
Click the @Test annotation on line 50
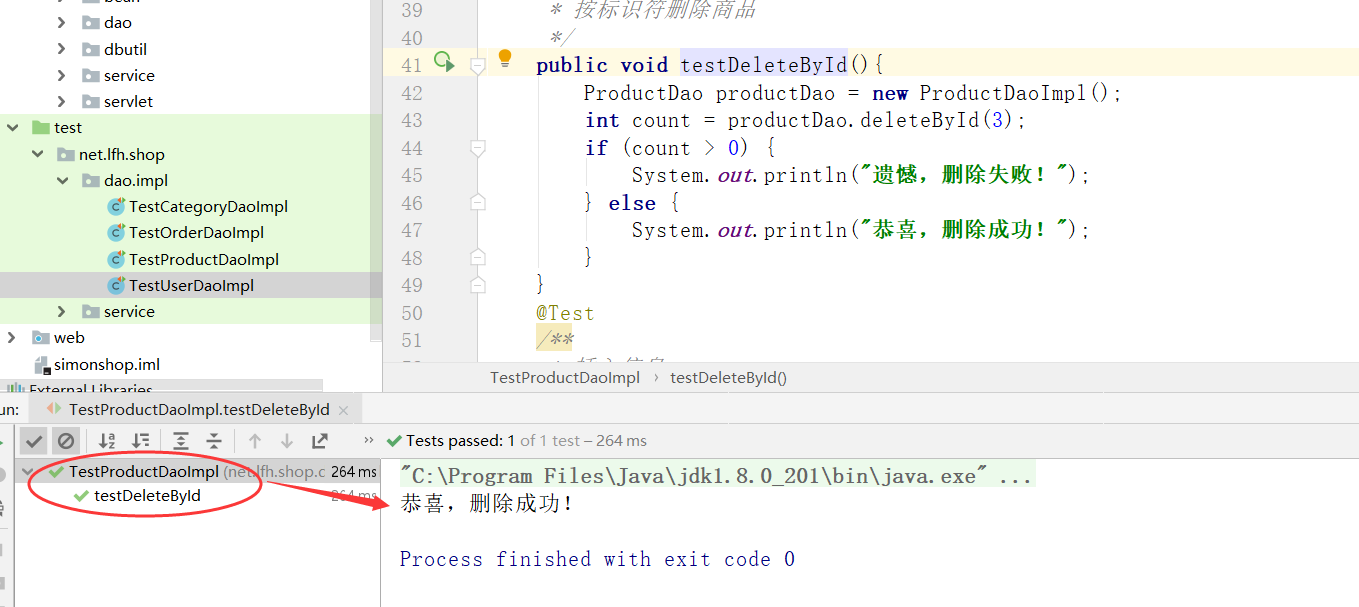click(x=565, y=313)
